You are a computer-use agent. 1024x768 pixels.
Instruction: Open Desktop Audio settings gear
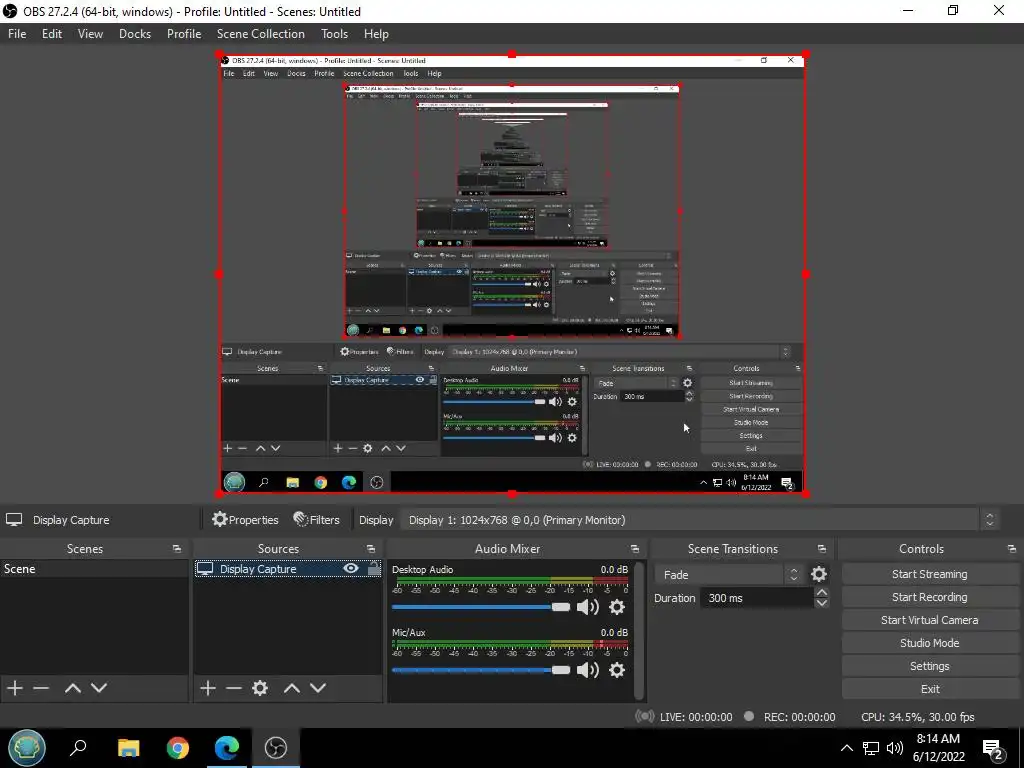pos(616,607)
